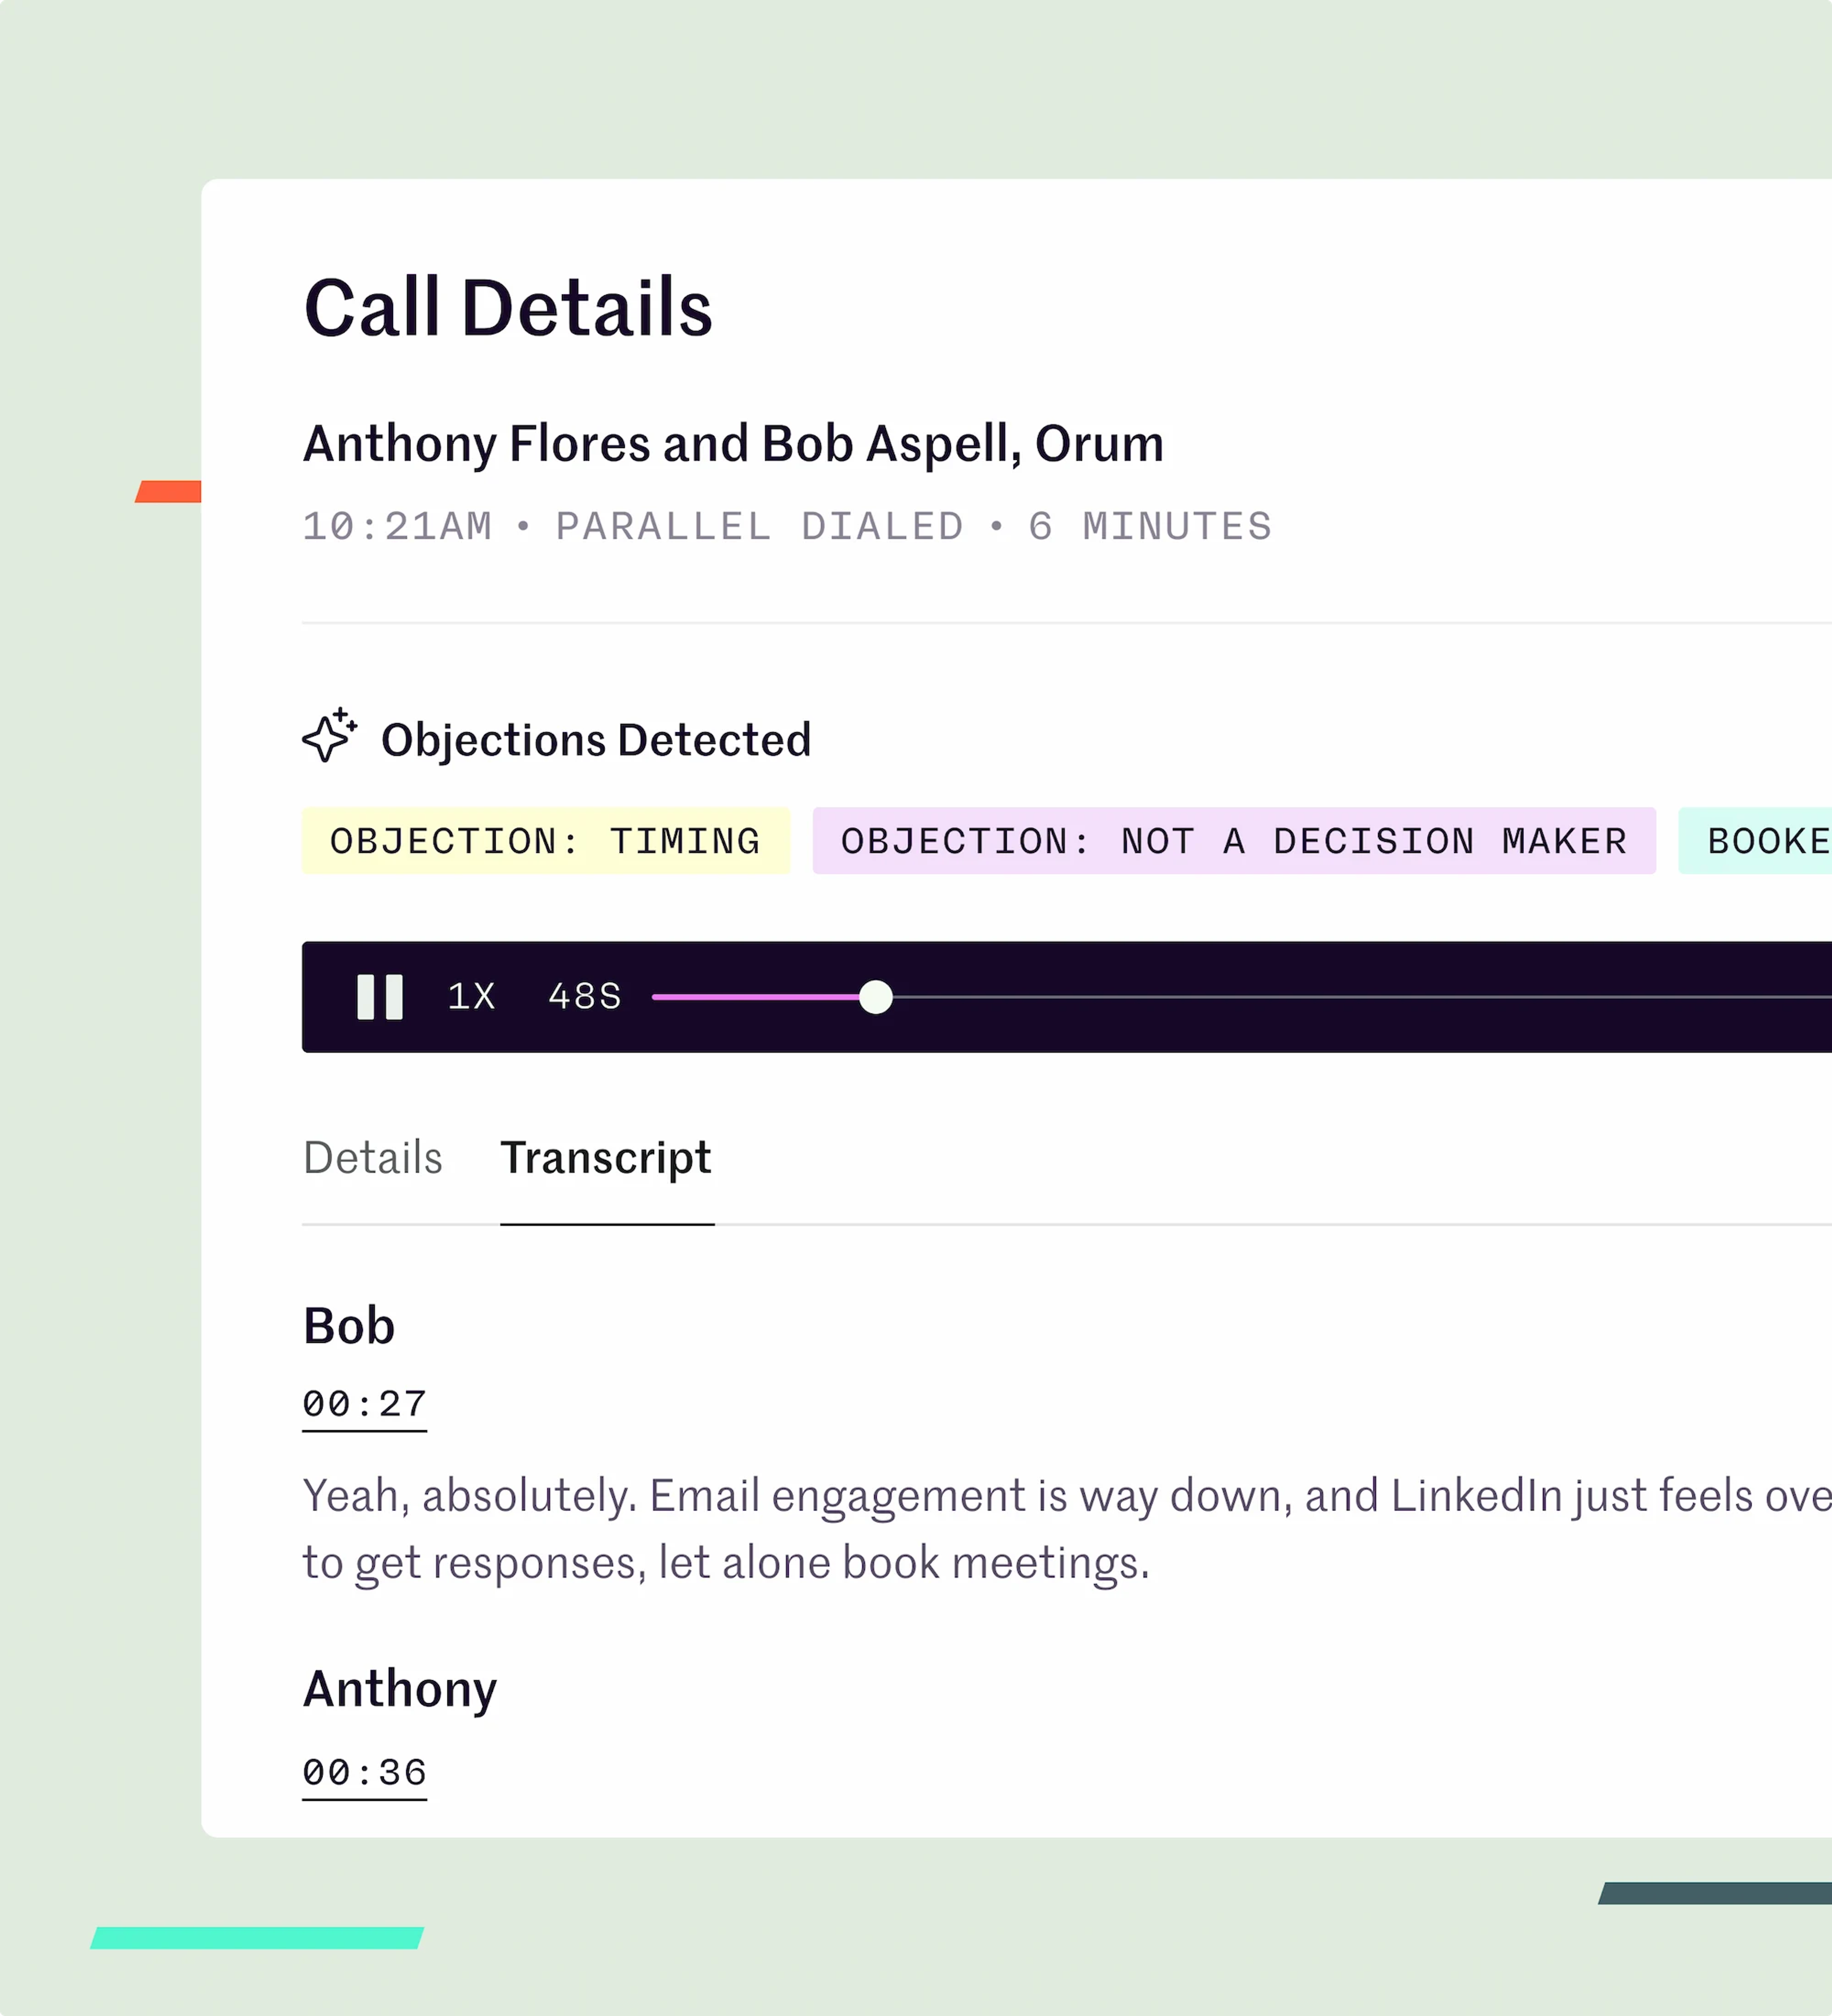Click the AI sparkle icon beside Objections Detected
This screenshot has height=2016, width=1832.
(x=329, y=736)
